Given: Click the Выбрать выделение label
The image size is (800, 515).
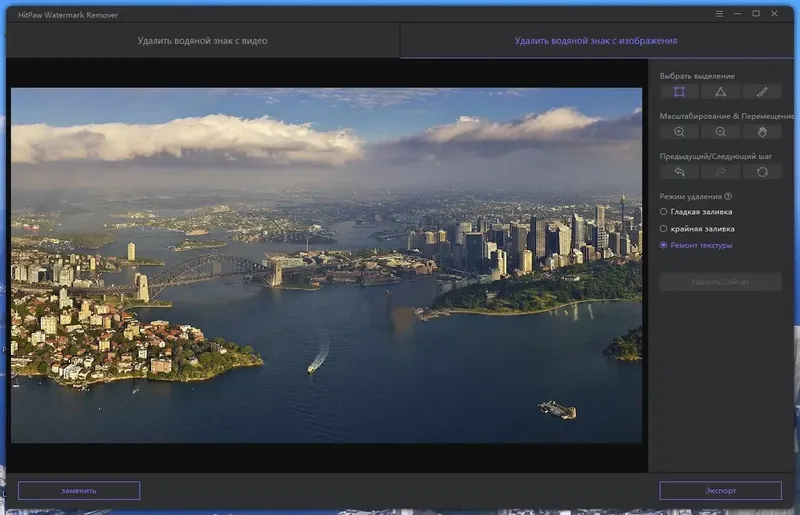Looking at the screenshot, I should [x=697, y=76].
